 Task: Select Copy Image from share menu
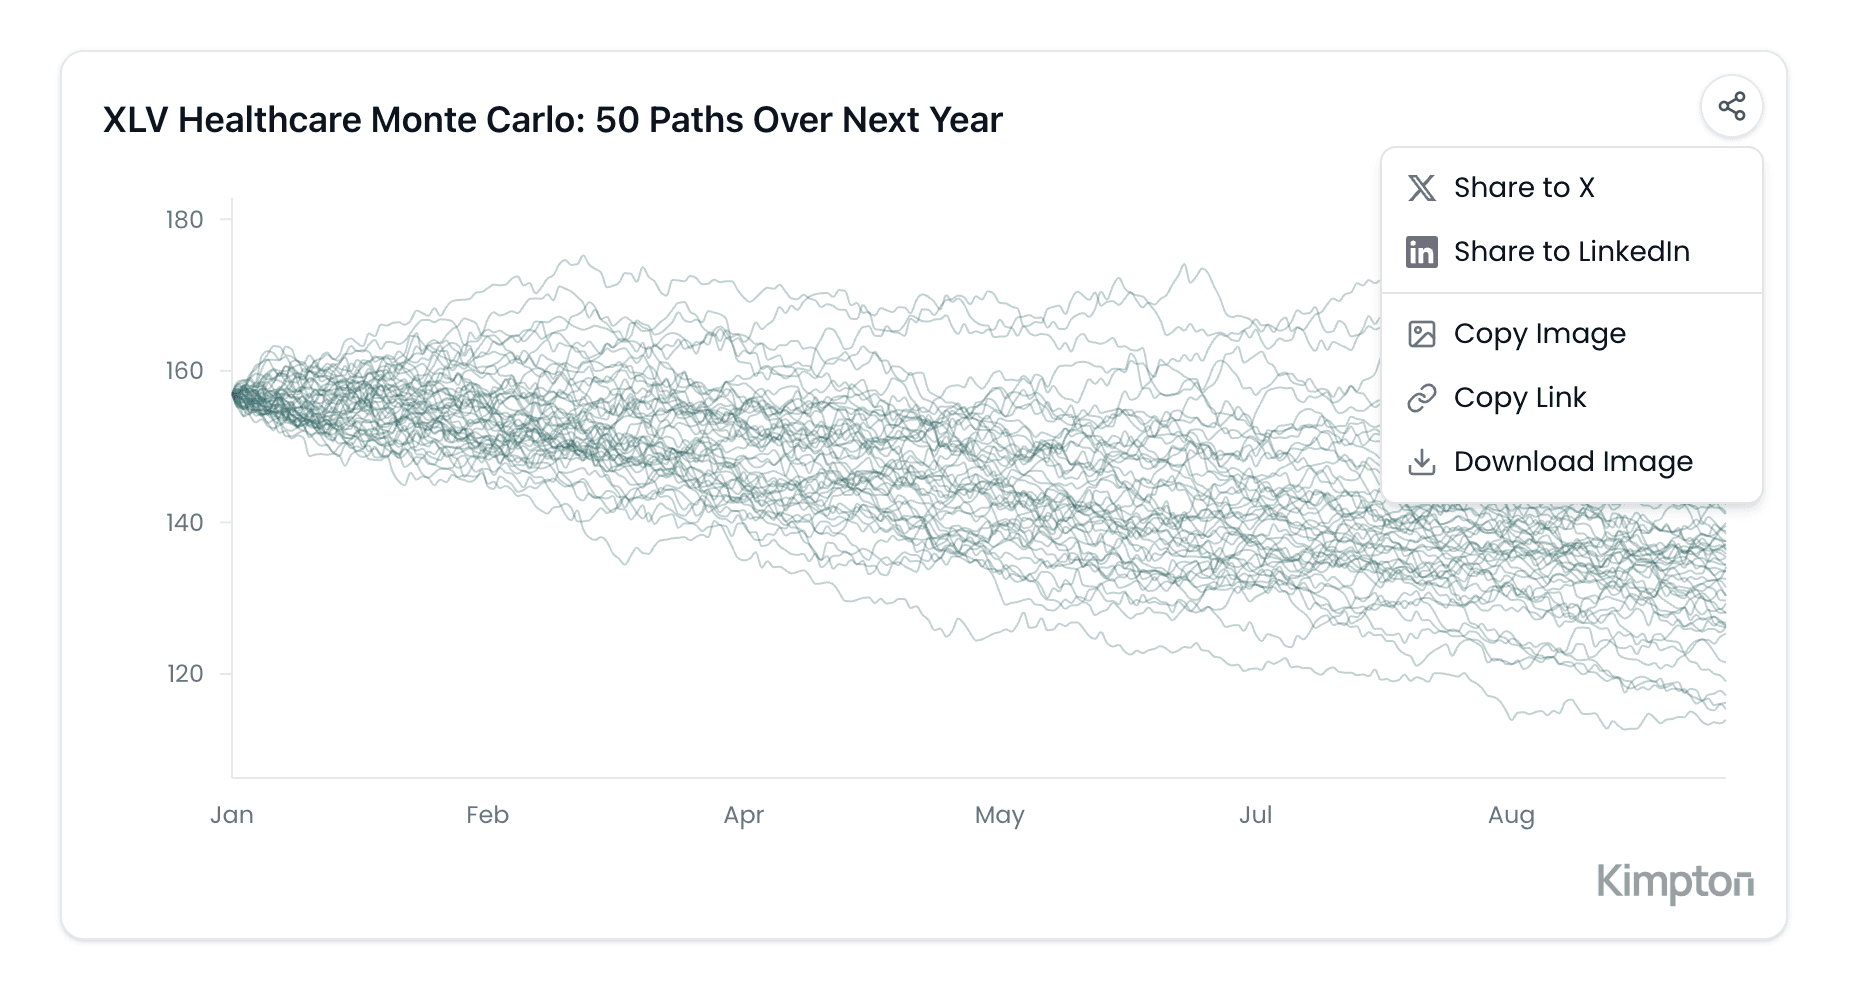coord(1539,334)
